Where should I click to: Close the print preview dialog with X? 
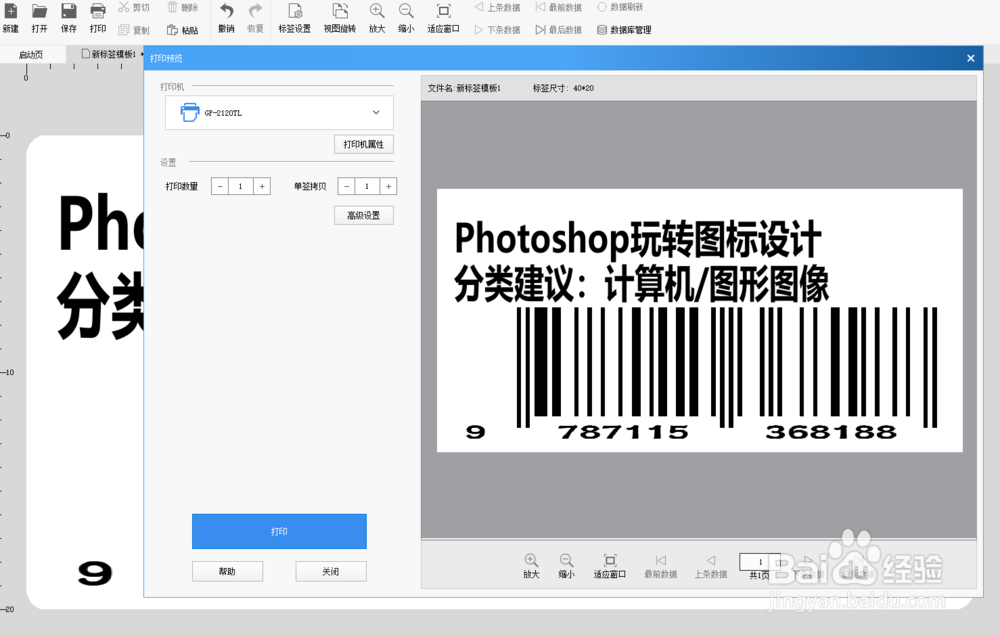point(971,58)
